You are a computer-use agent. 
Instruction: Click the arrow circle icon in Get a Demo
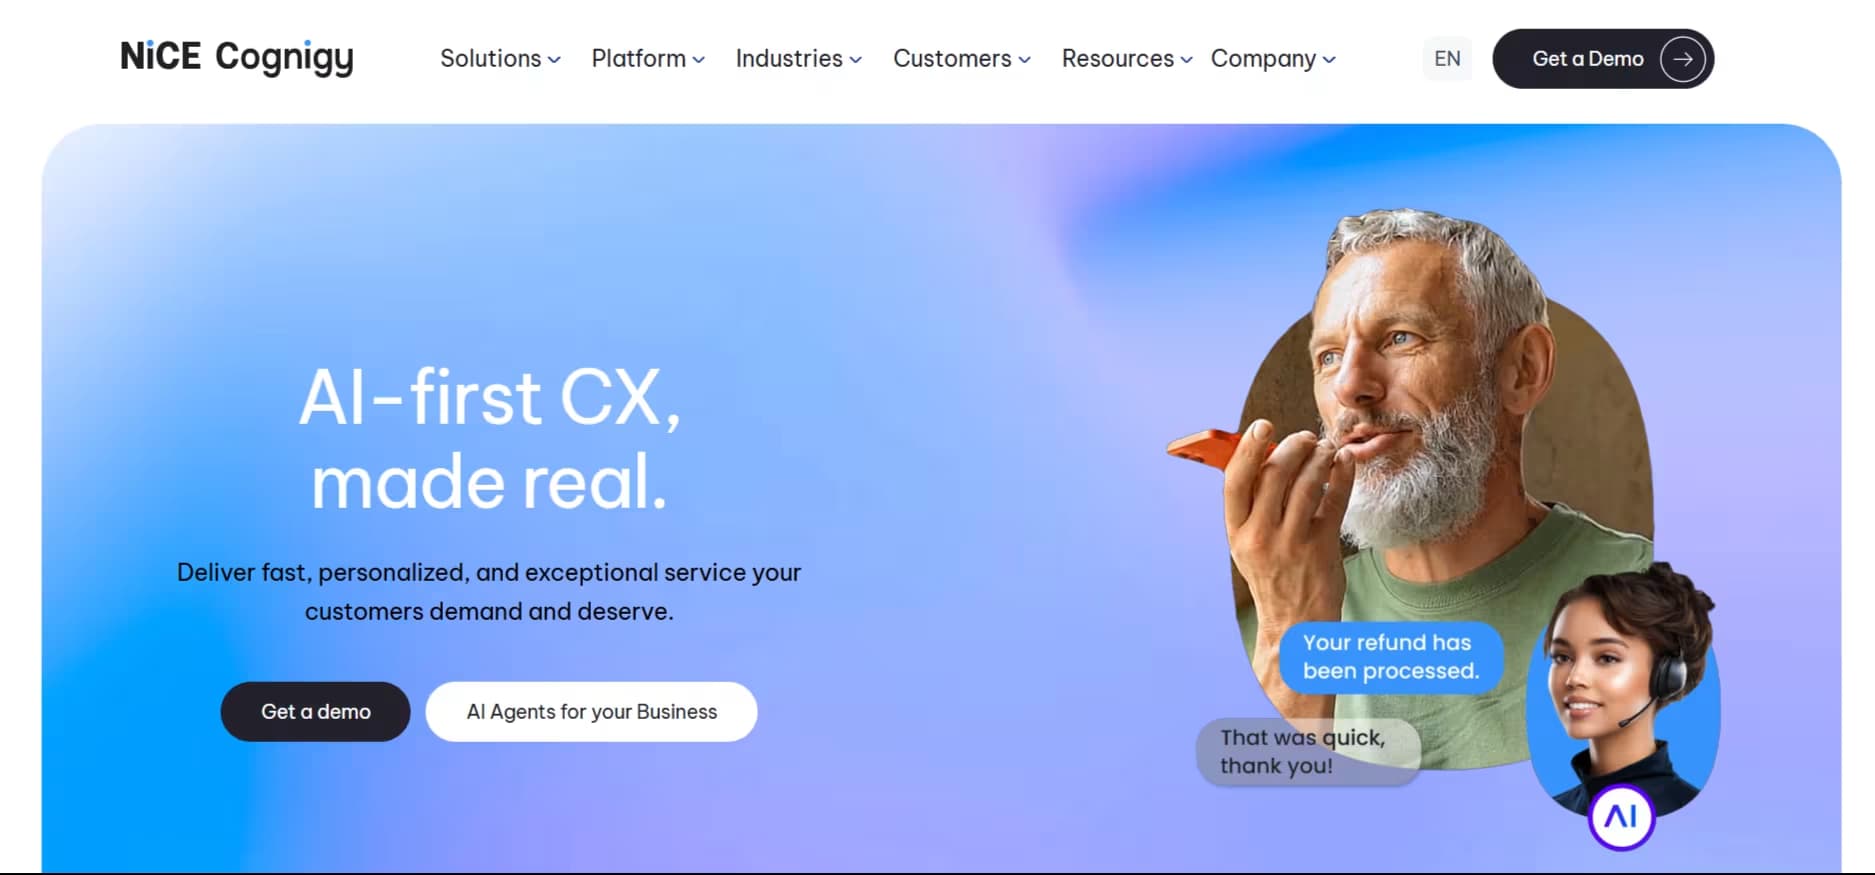[1683, 59]
